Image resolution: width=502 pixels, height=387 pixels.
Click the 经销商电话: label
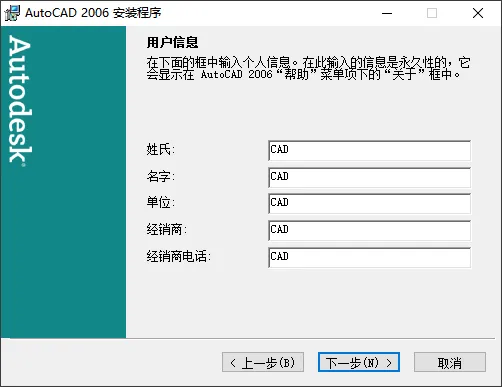[x=179, y=256]
